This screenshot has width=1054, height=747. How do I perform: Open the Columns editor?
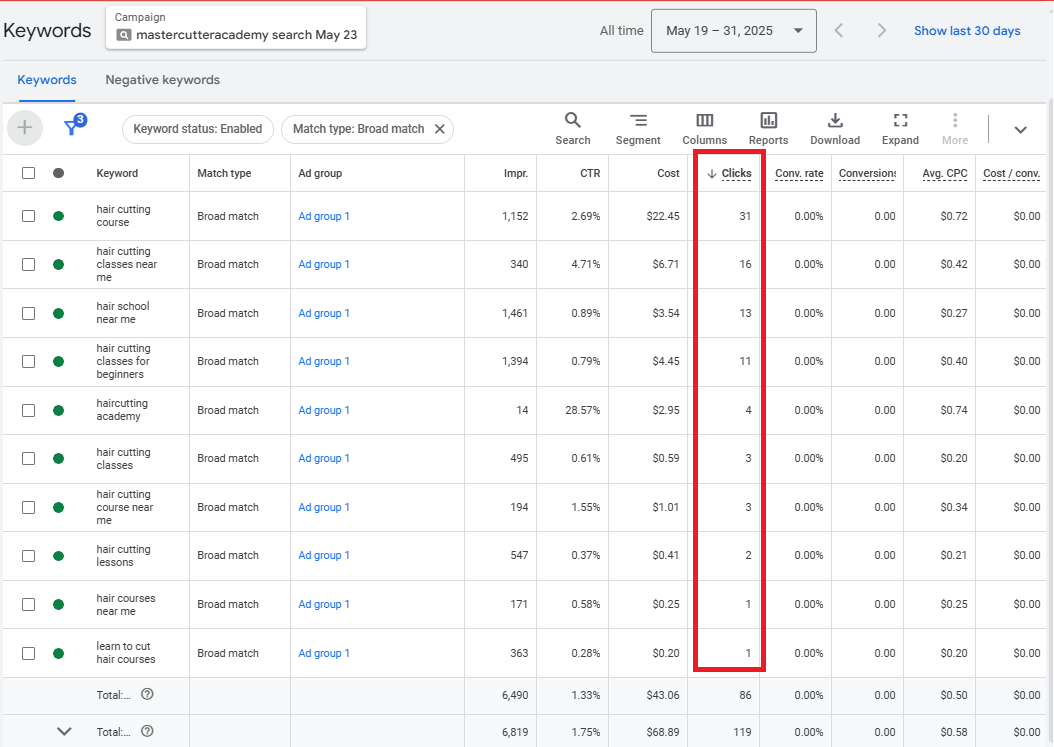704,128
